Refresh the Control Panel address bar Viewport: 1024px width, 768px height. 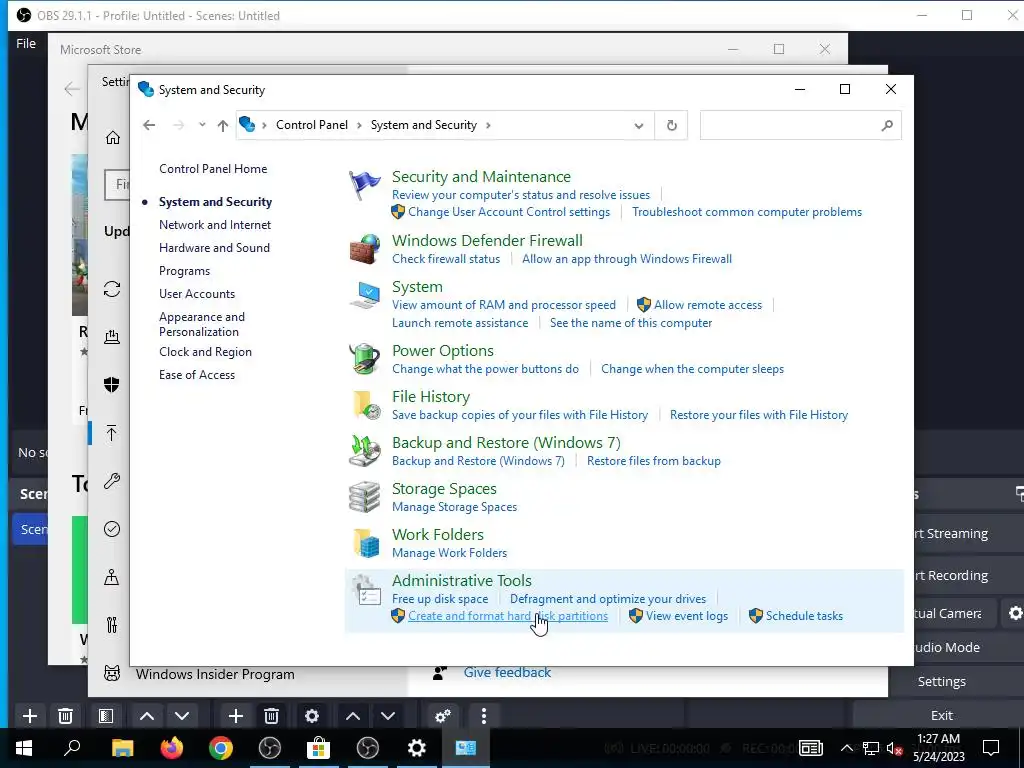point(671,125)
